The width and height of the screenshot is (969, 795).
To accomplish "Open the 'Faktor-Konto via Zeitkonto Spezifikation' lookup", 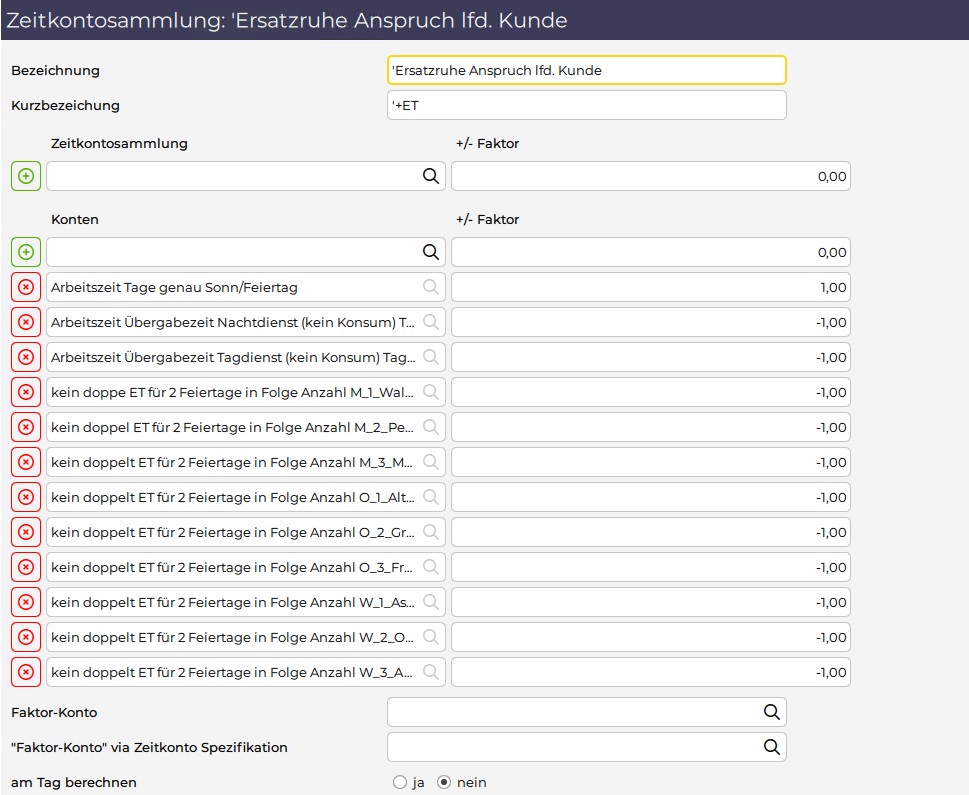I will (771, 747).
